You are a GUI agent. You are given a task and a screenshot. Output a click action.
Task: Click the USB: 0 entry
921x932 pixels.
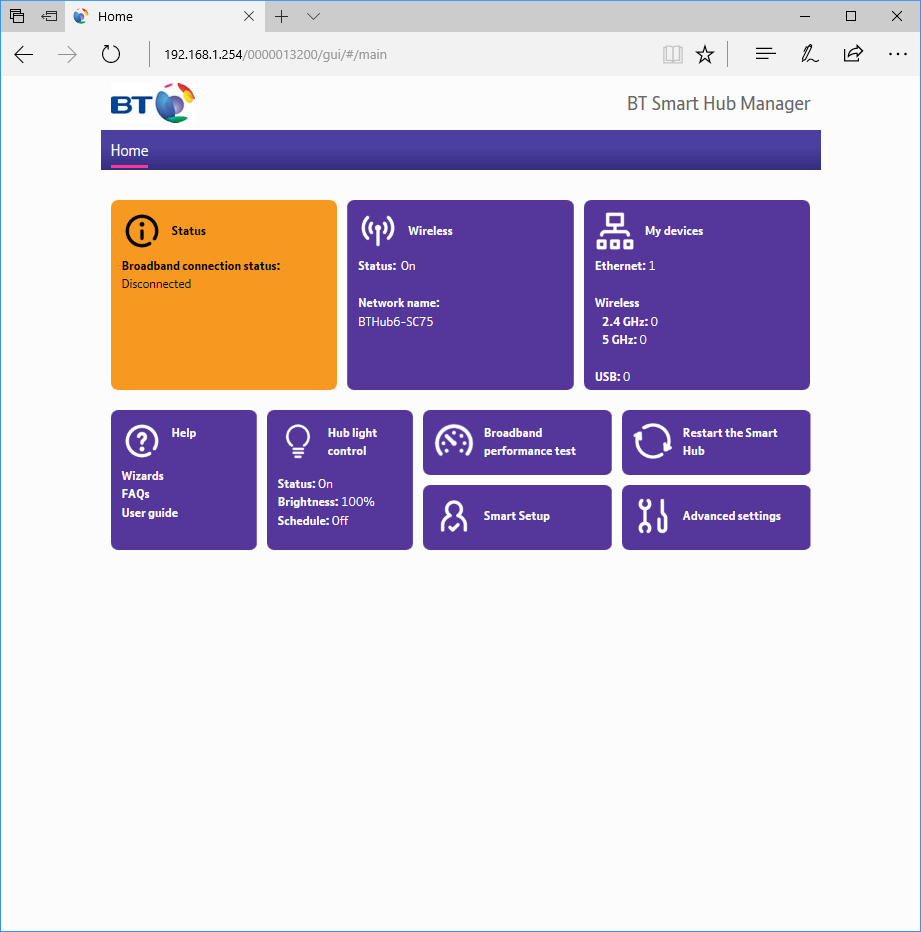coord(612,377)
